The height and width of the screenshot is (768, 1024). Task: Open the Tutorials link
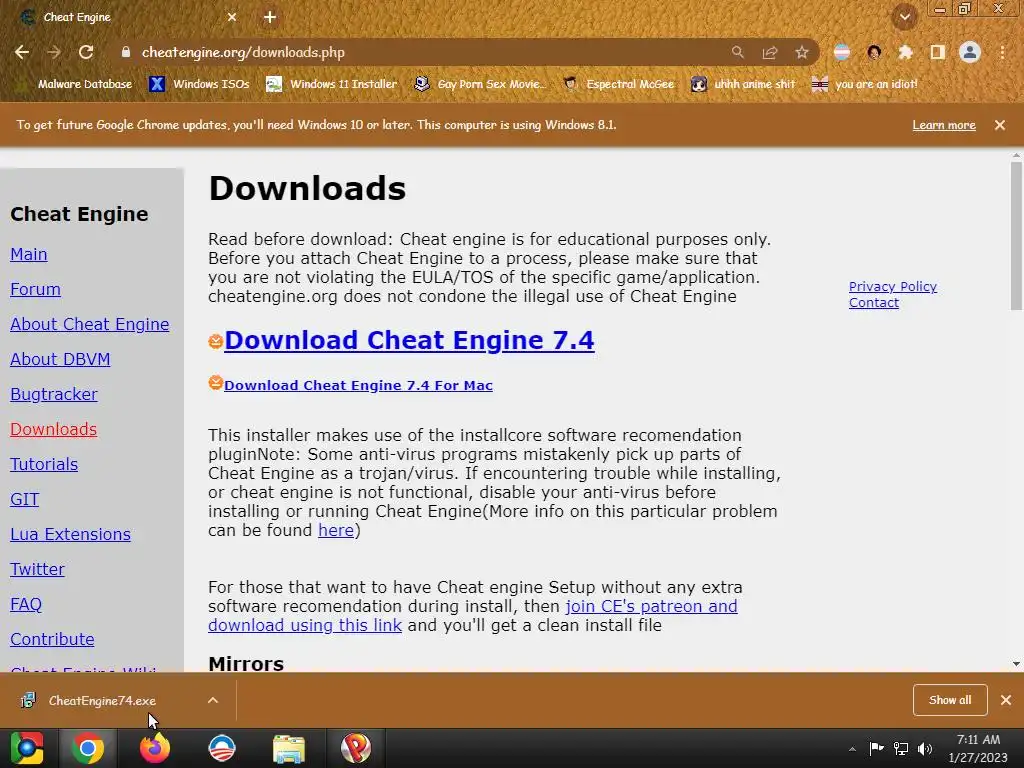[x=44, y=464]
